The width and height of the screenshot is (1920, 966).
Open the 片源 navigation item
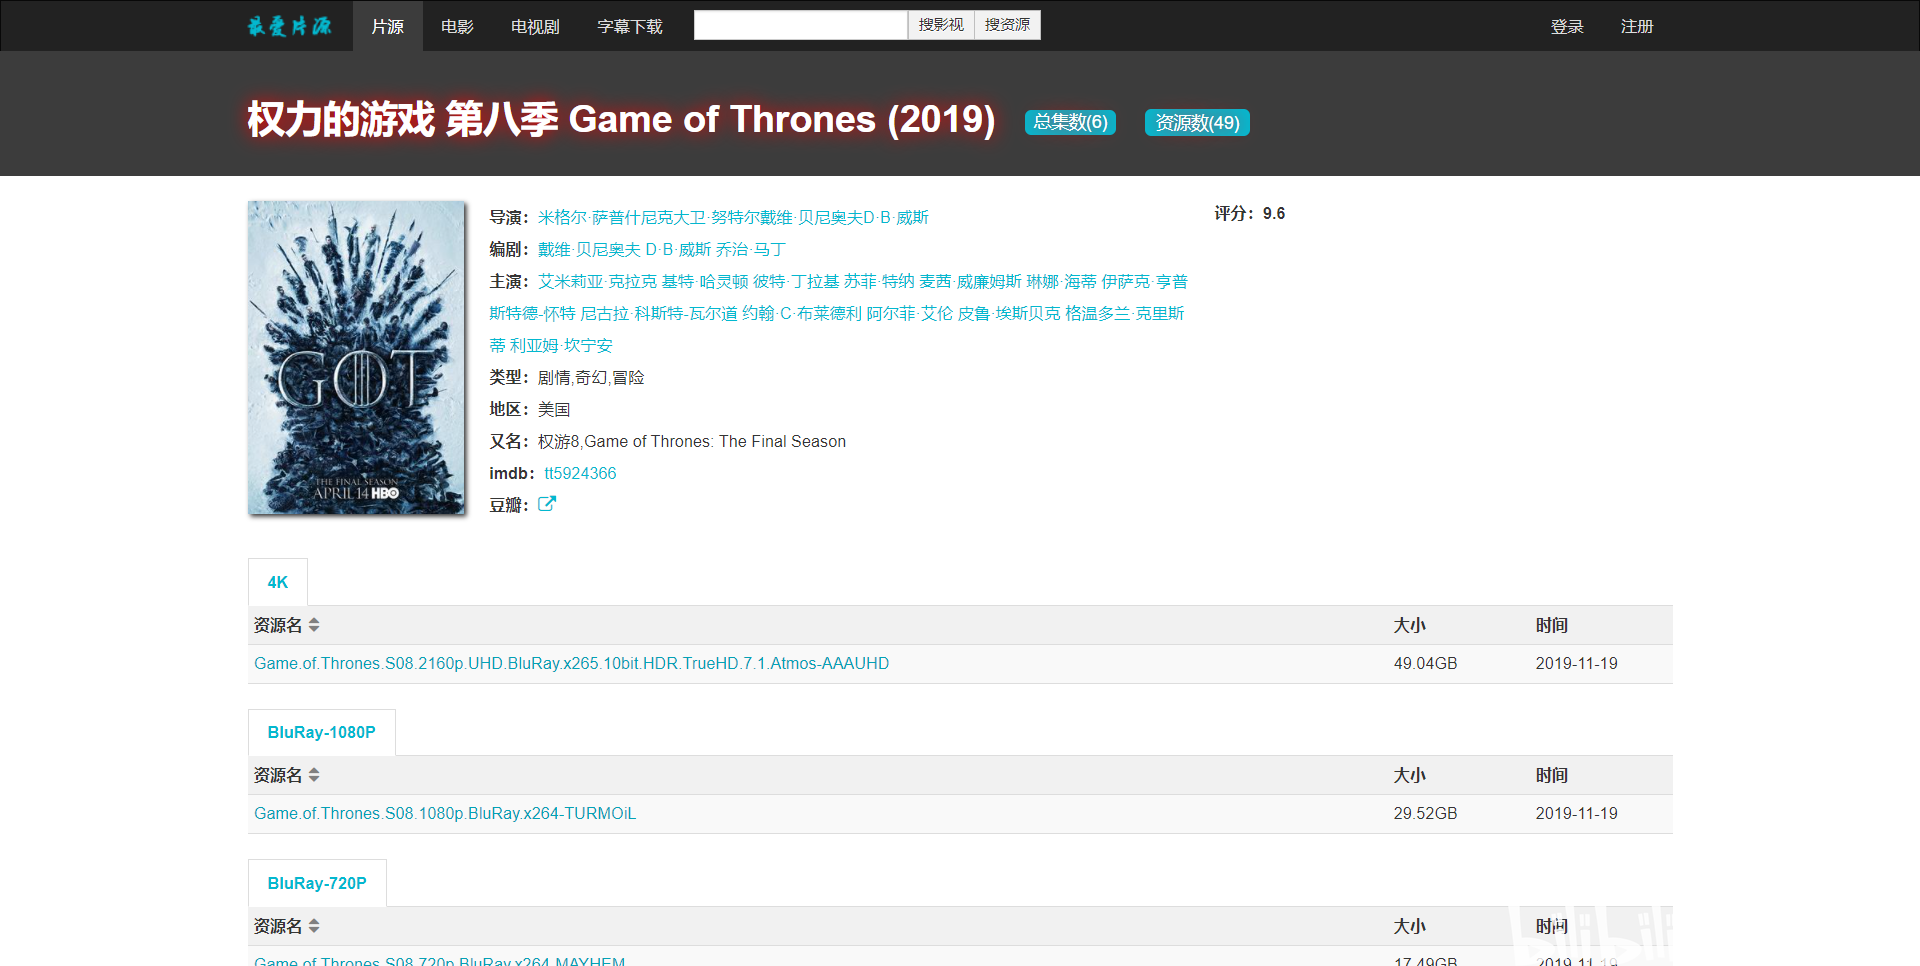[x=388, y=26]
